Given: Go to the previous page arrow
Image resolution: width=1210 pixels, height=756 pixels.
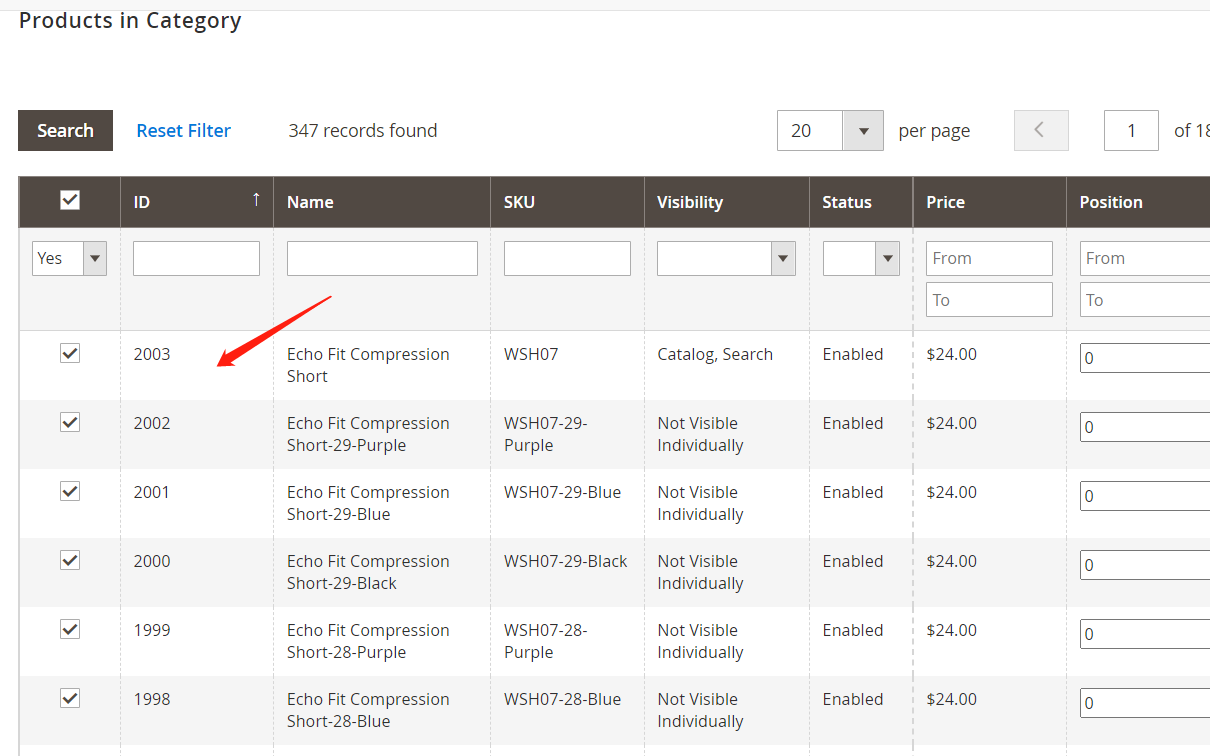Looking at the screenshot, I should coord(1041,131).
